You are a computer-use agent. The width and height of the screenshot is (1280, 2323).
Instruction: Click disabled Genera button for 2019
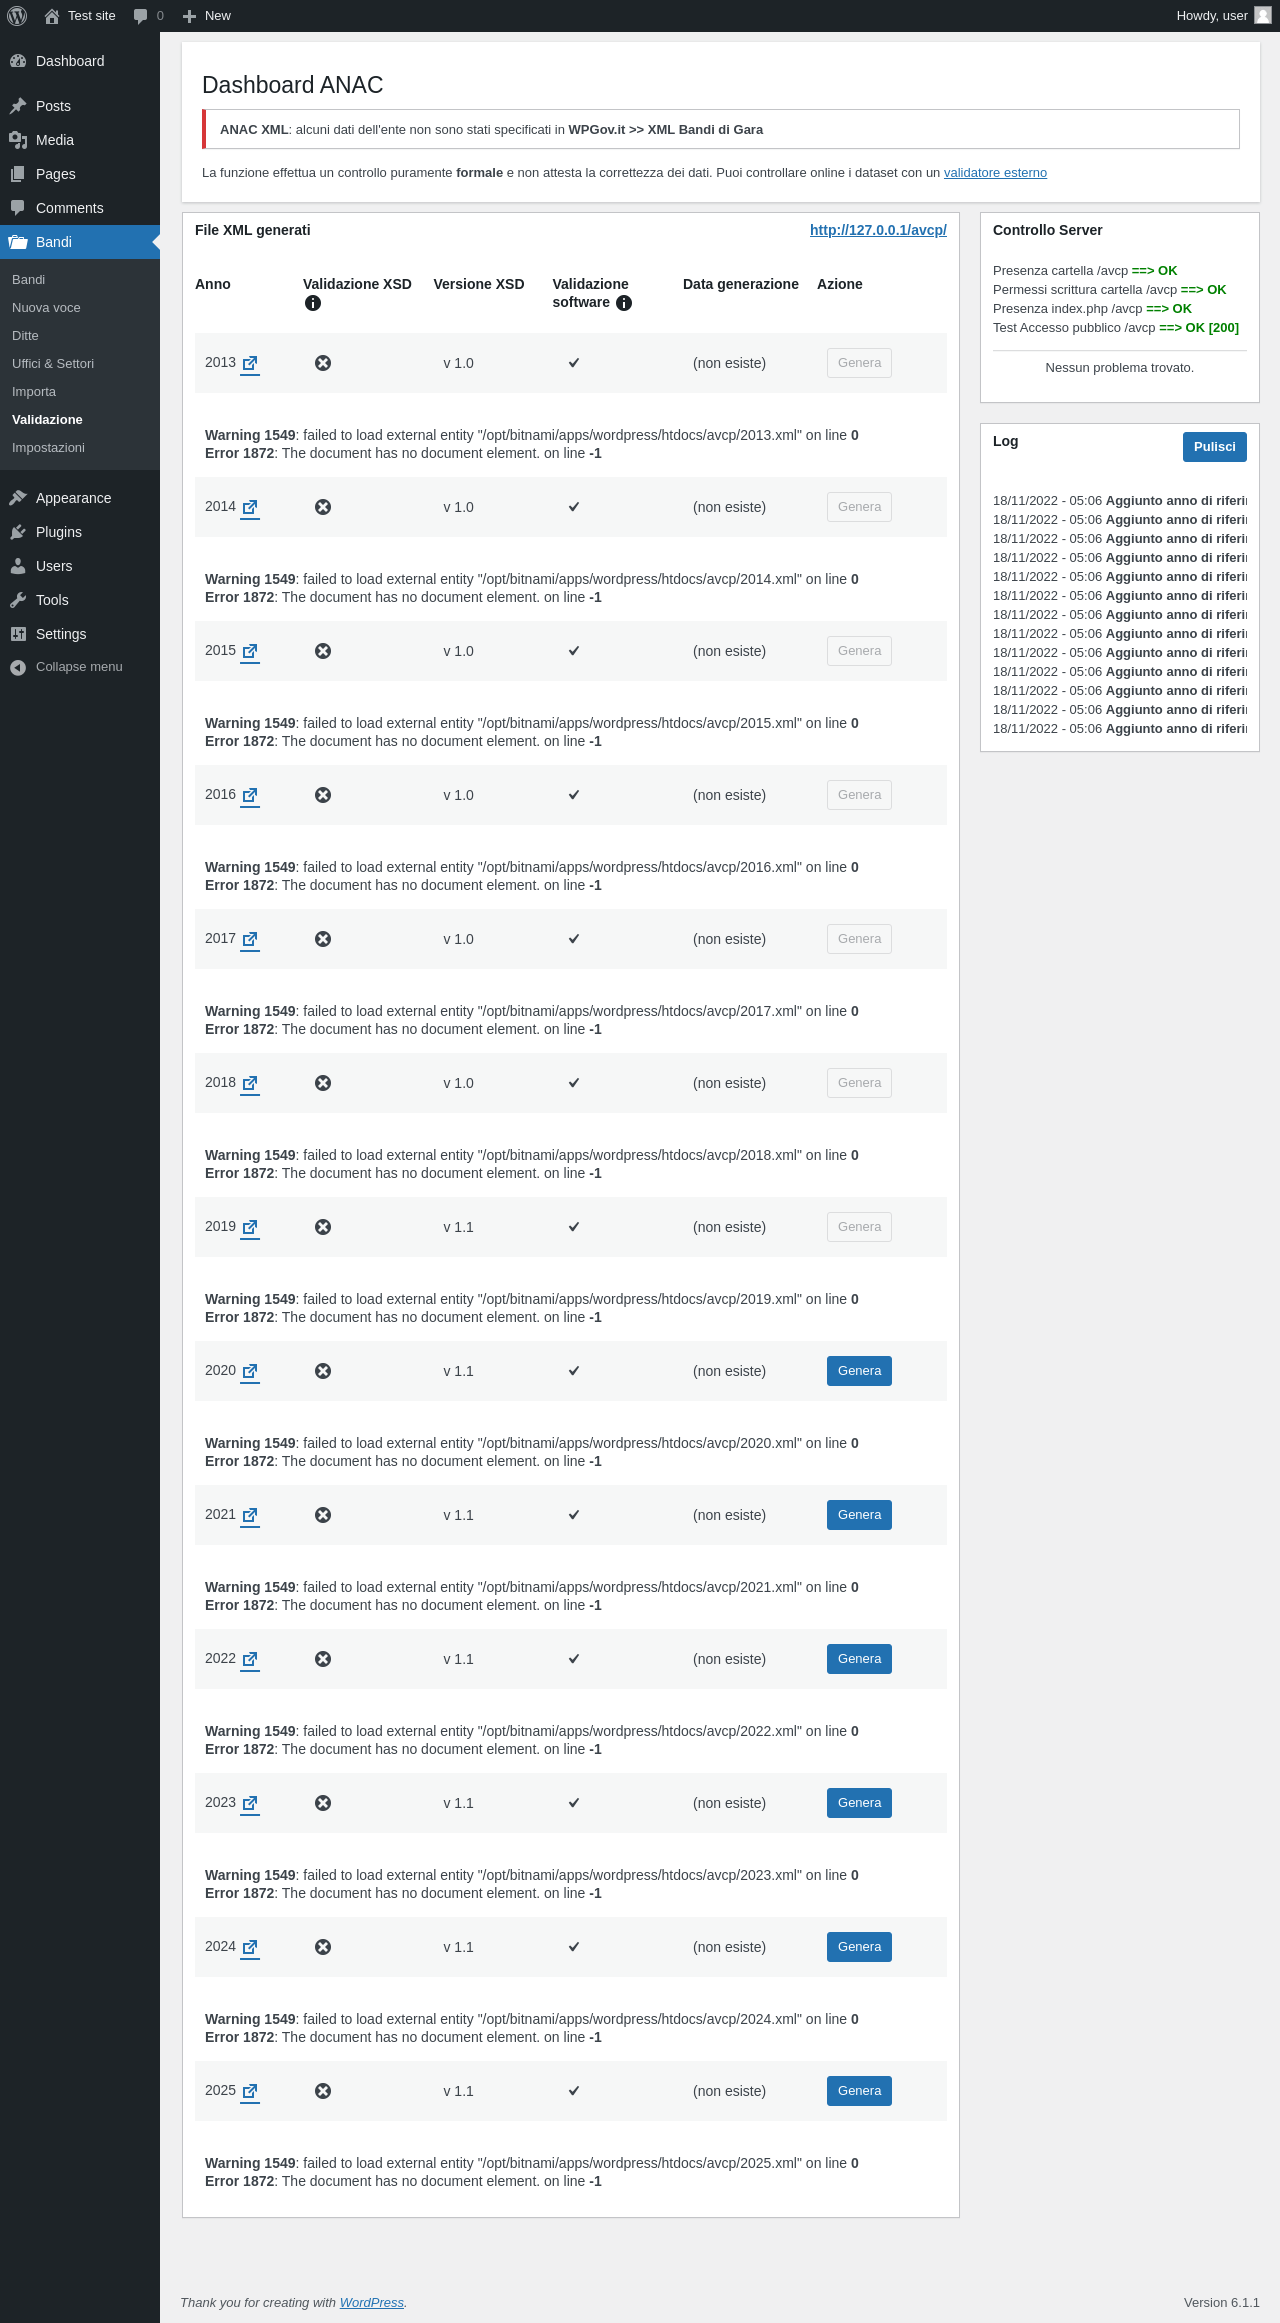tap(859, 1227)
